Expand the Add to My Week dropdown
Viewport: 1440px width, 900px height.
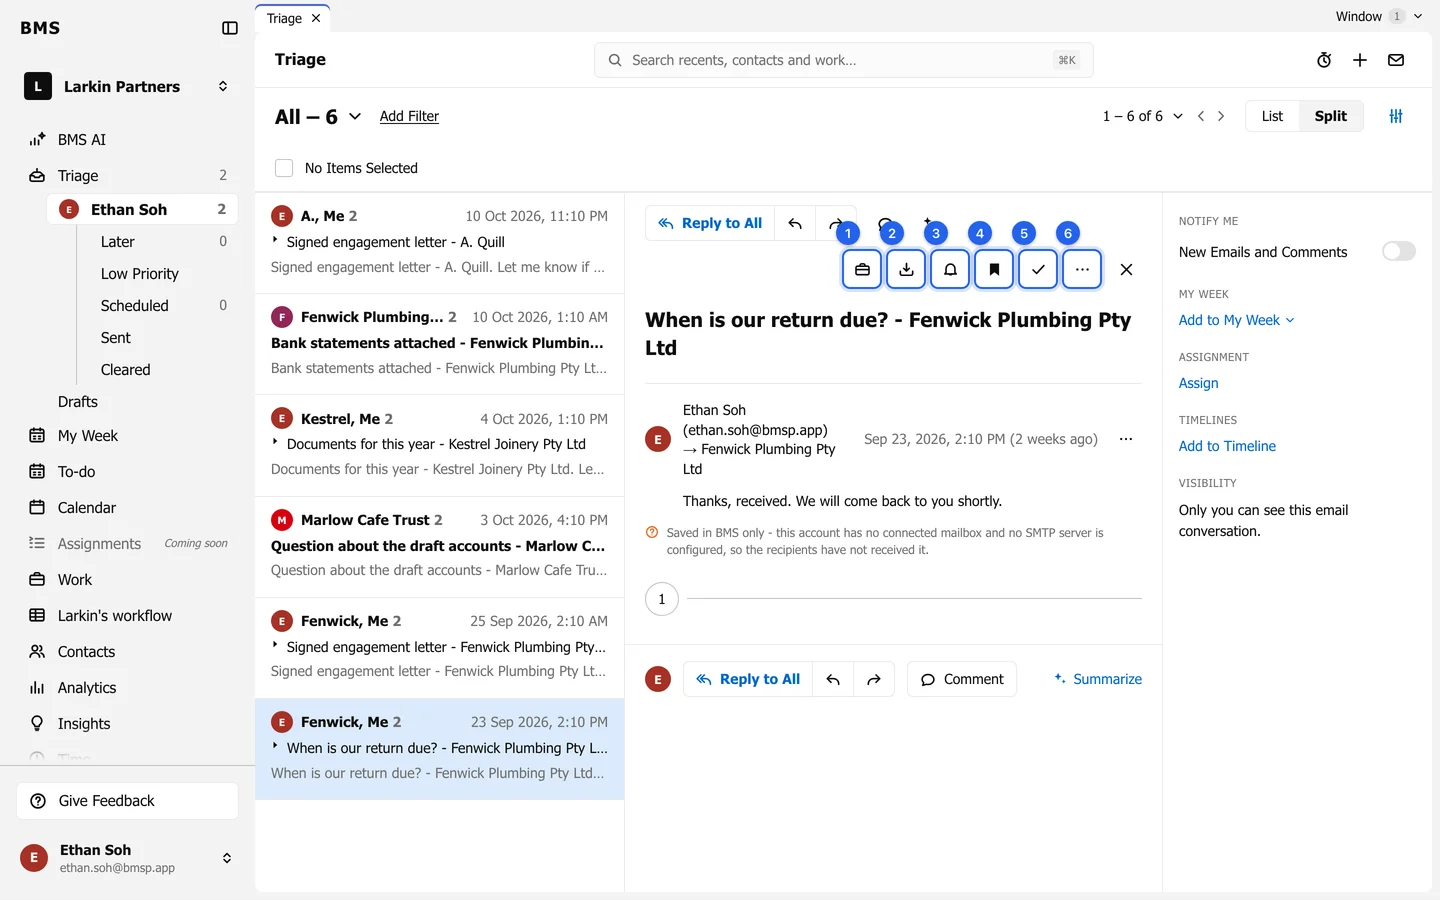click(x=1237, y=320)
